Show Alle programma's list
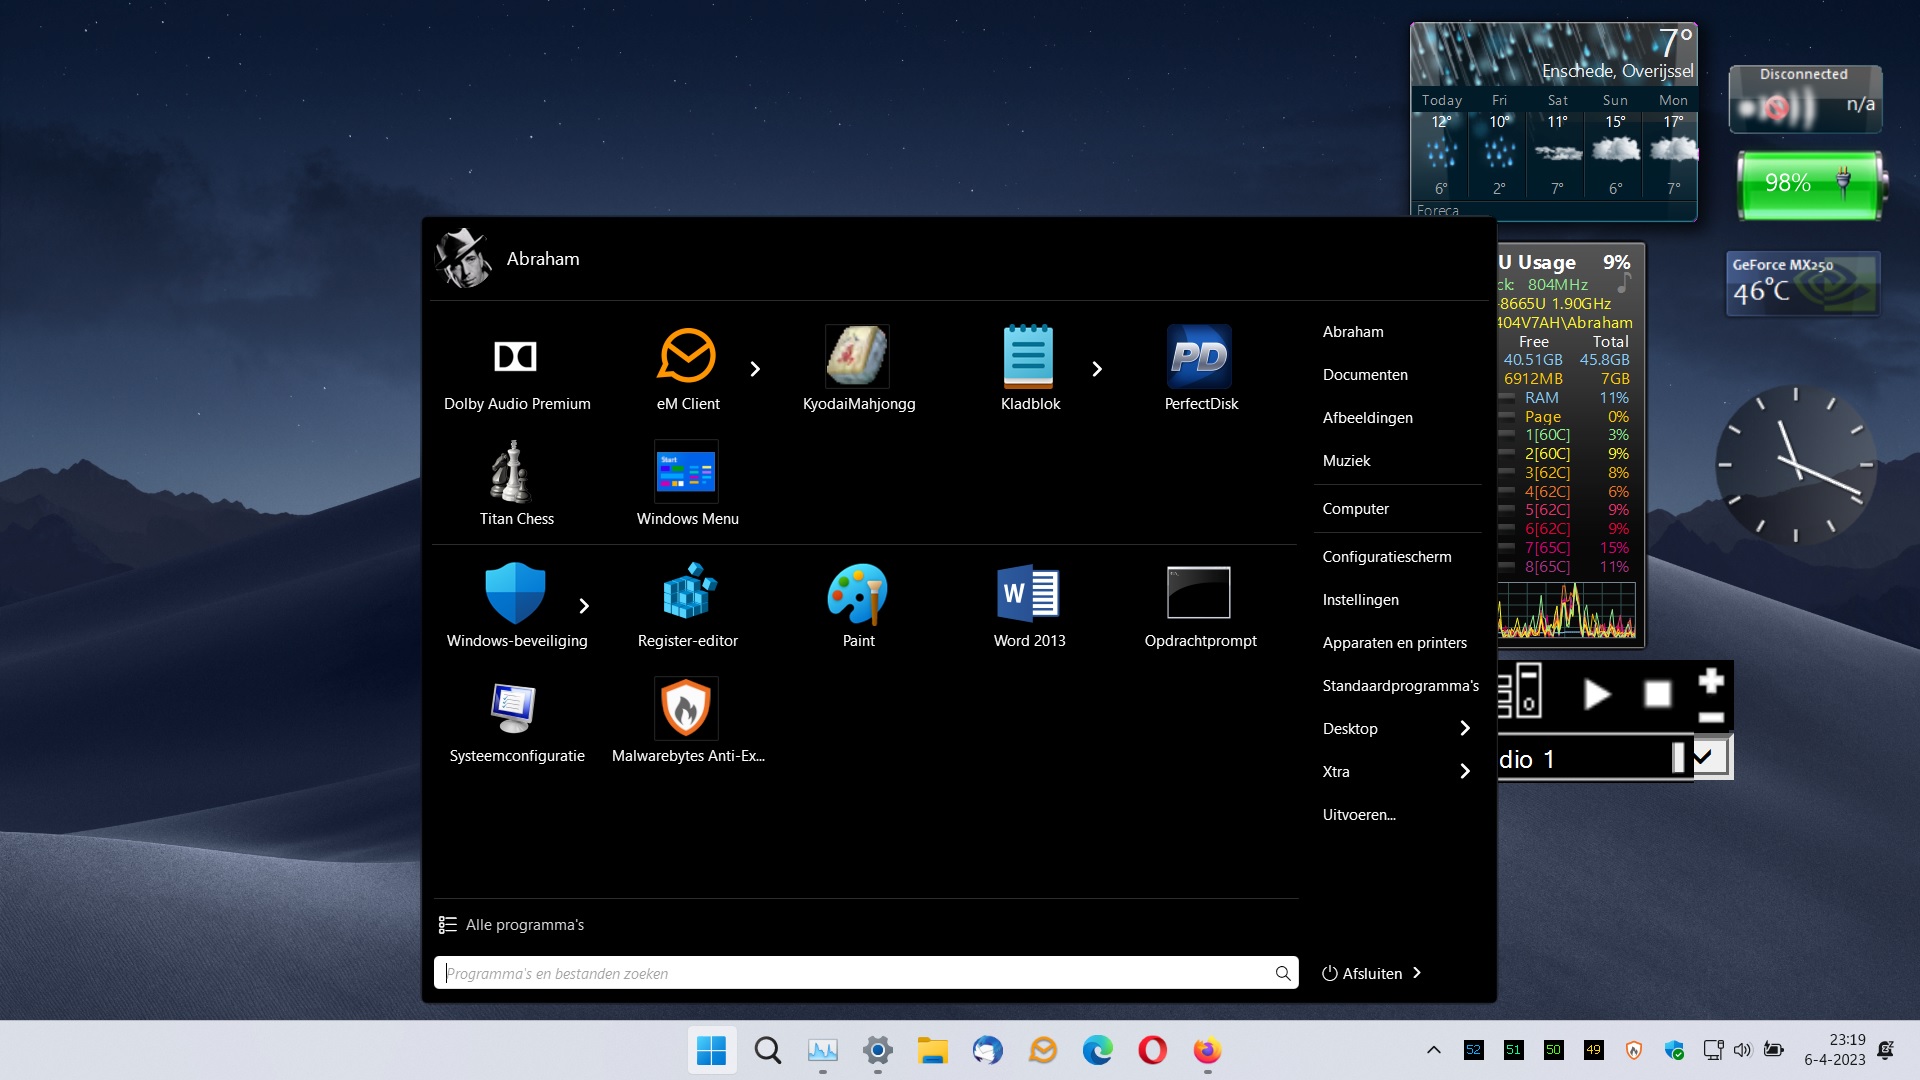 point(511,924)
